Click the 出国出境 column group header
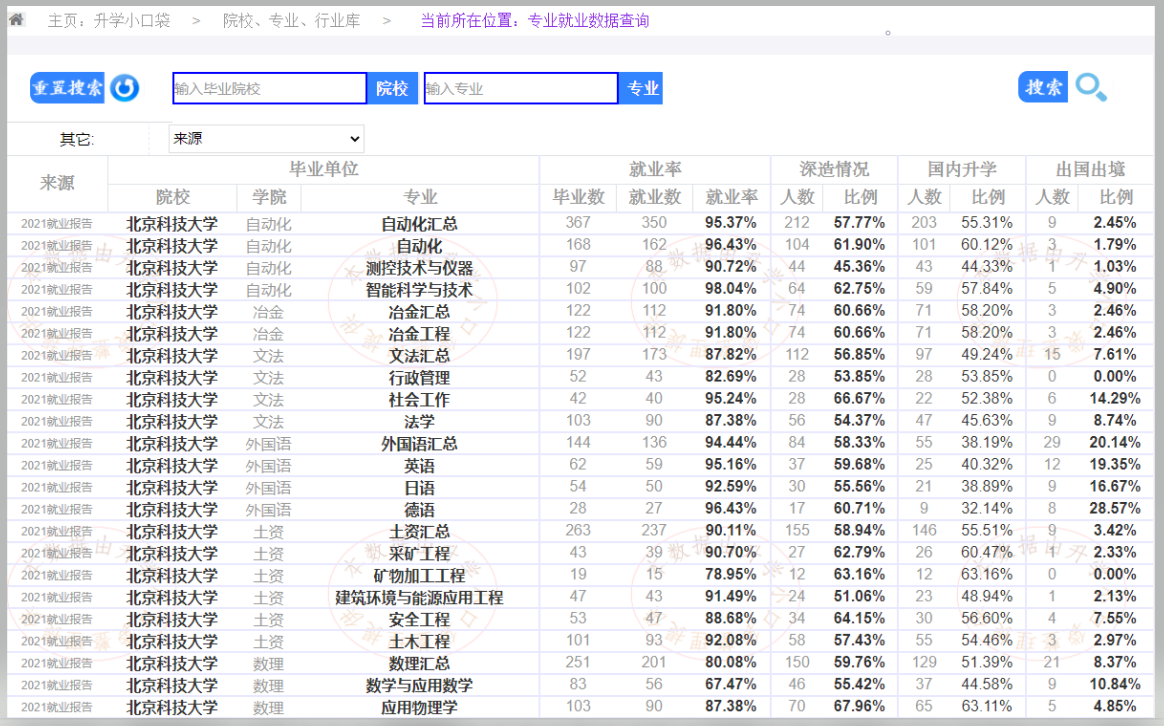This screenshot has height=726, width=1164. pyautogui.click(x=1090, y=169)
